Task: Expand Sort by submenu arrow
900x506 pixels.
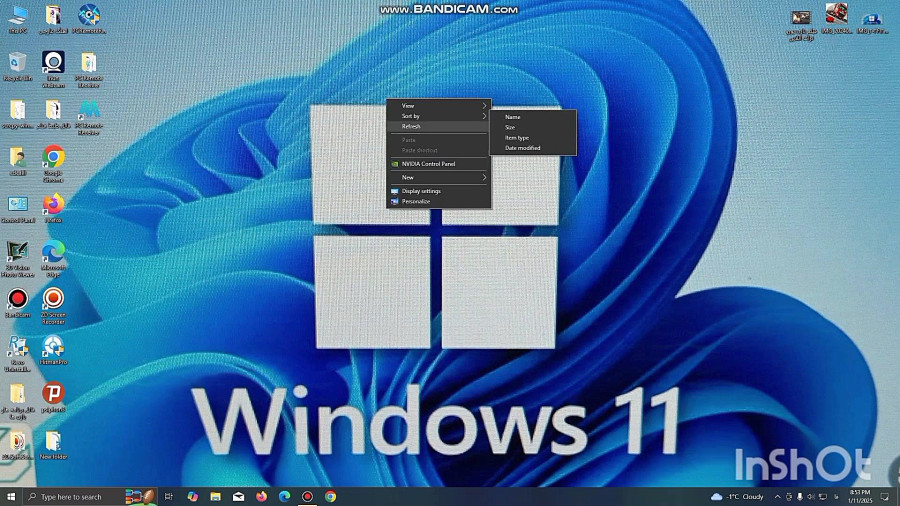Action: (484, 116)
